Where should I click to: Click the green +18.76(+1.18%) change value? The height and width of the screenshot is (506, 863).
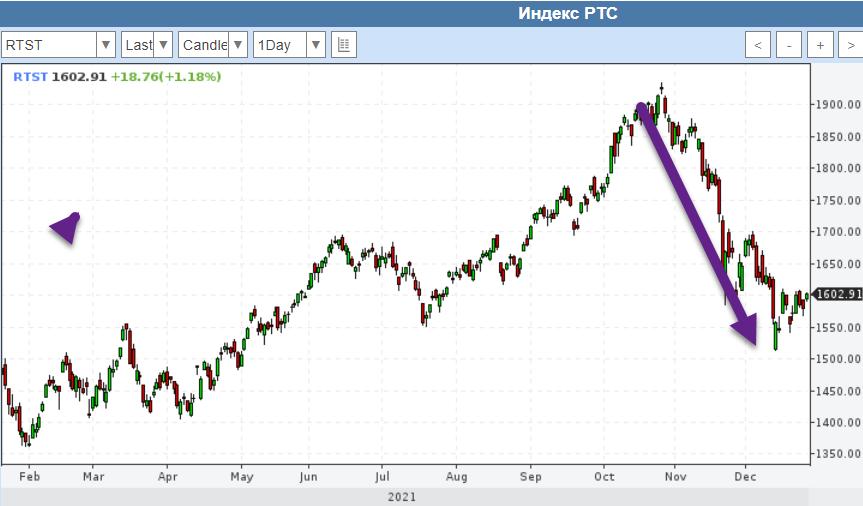166,76
